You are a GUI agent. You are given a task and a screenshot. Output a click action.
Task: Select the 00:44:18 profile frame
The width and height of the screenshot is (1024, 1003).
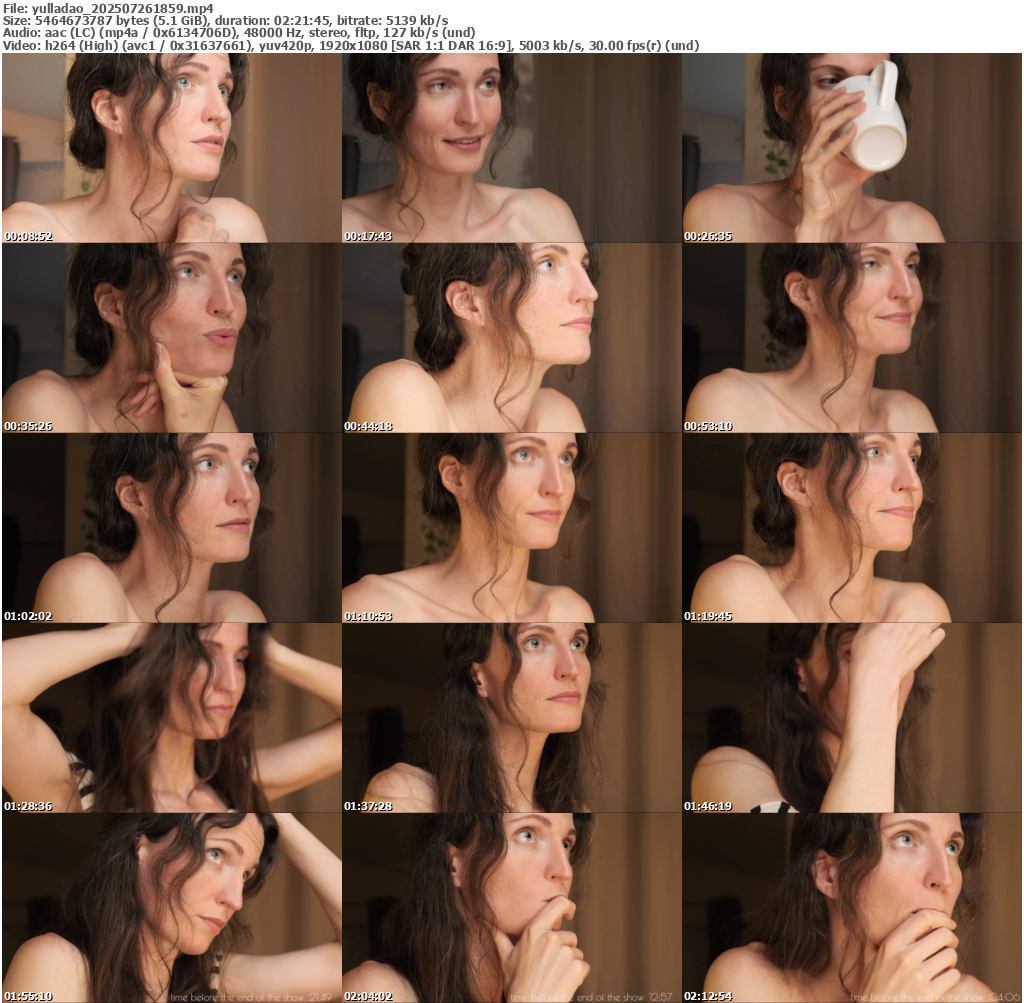(x=511, y=337)
